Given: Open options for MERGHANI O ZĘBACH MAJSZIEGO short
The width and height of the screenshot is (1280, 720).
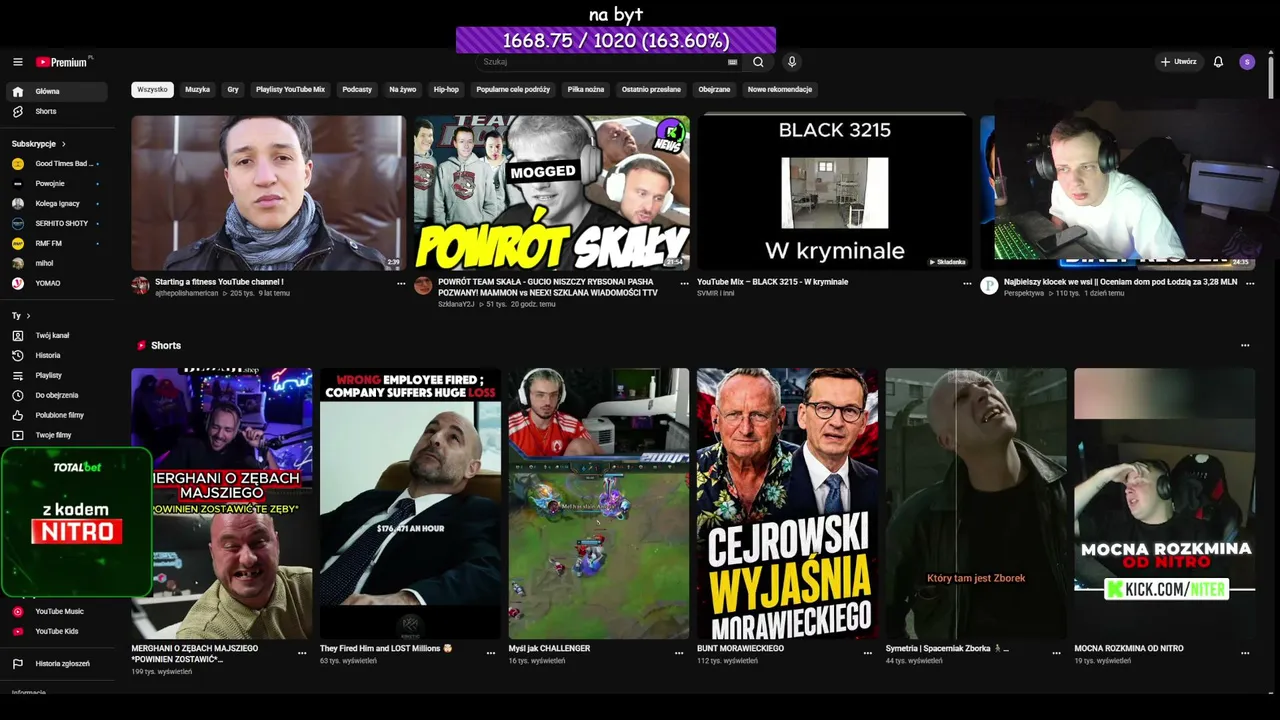Looking at the screenshot, I should click(302, 653).
